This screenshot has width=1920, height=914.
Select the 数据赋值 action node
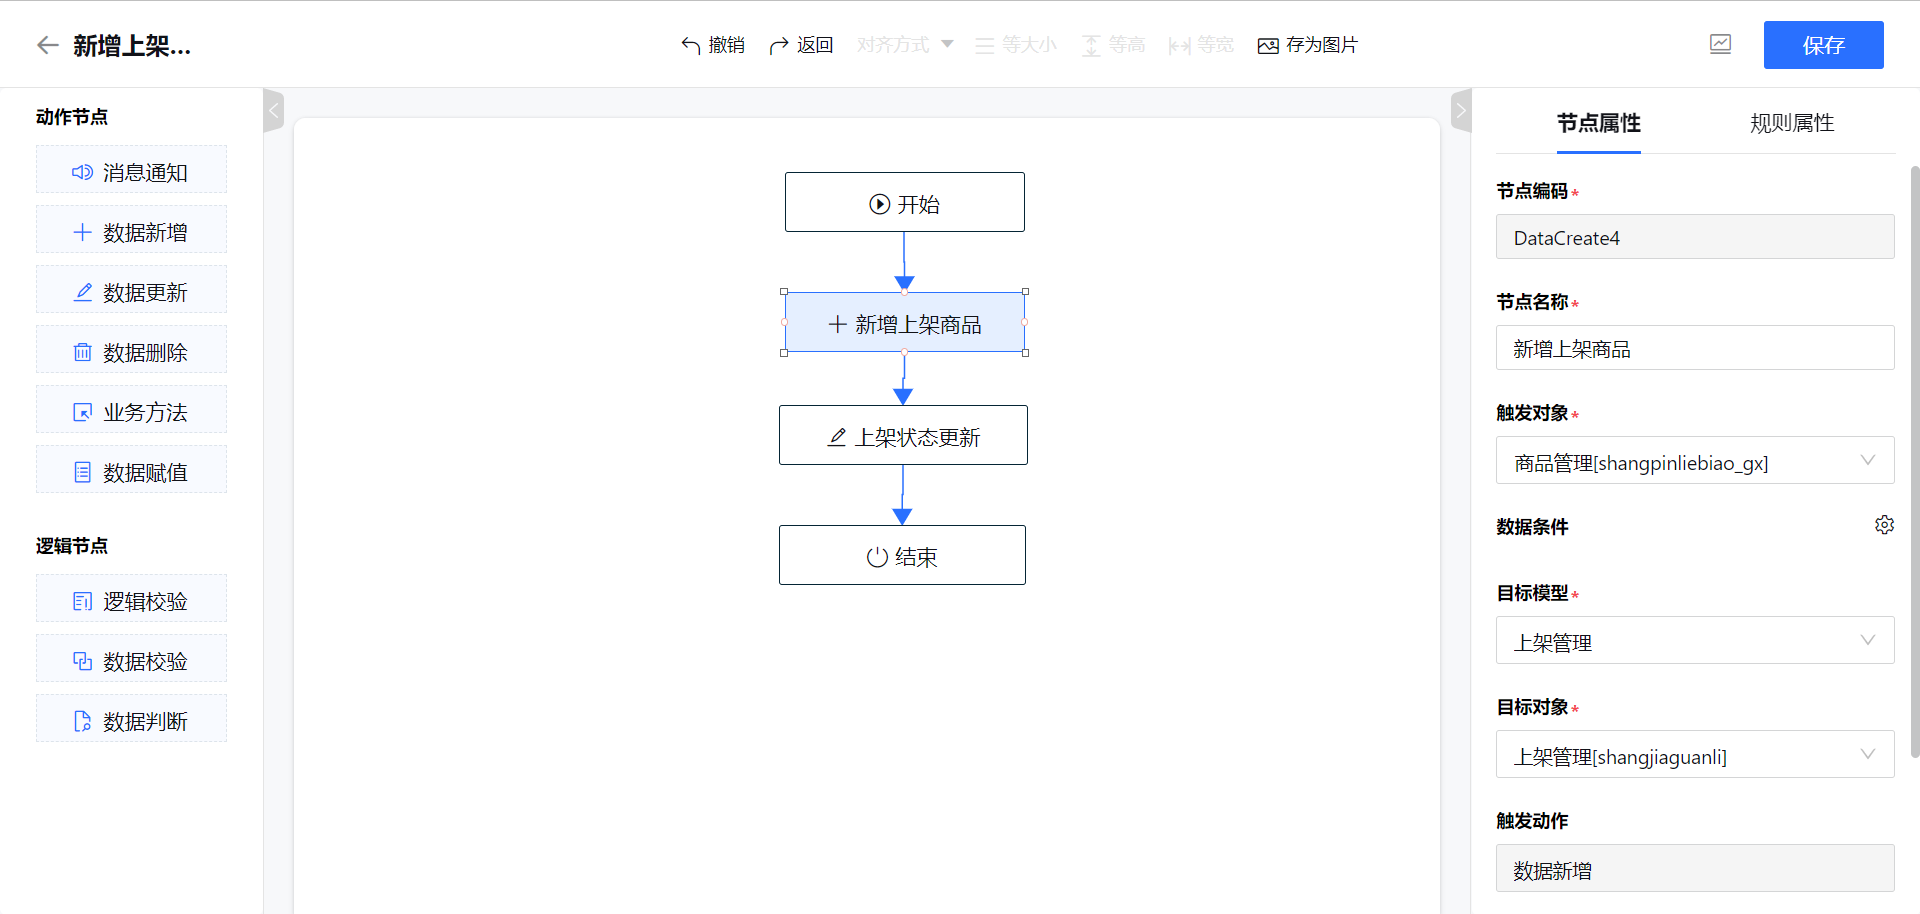(131, 469)
